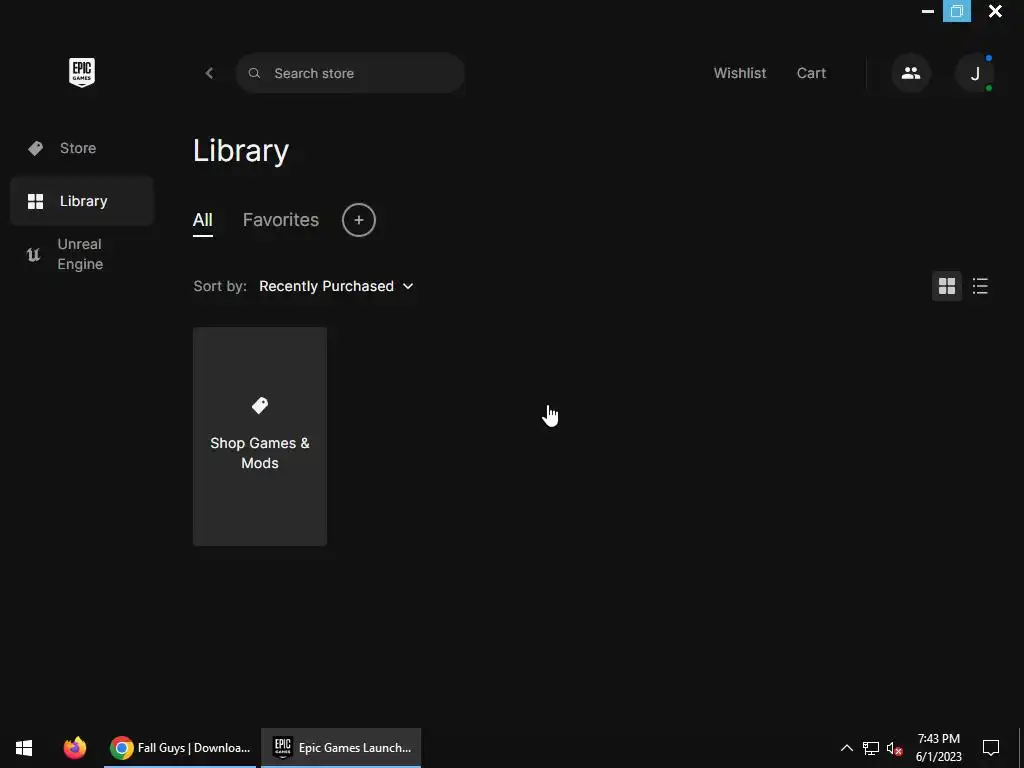Open the J profile avatar menu
This screenshot has width=1024, height=768.
click(974, 73)
